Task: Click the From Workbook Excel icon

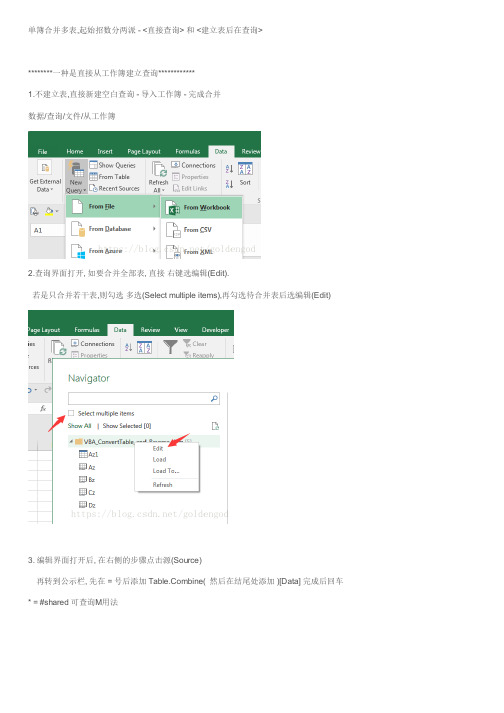Action: coord(173,208)
